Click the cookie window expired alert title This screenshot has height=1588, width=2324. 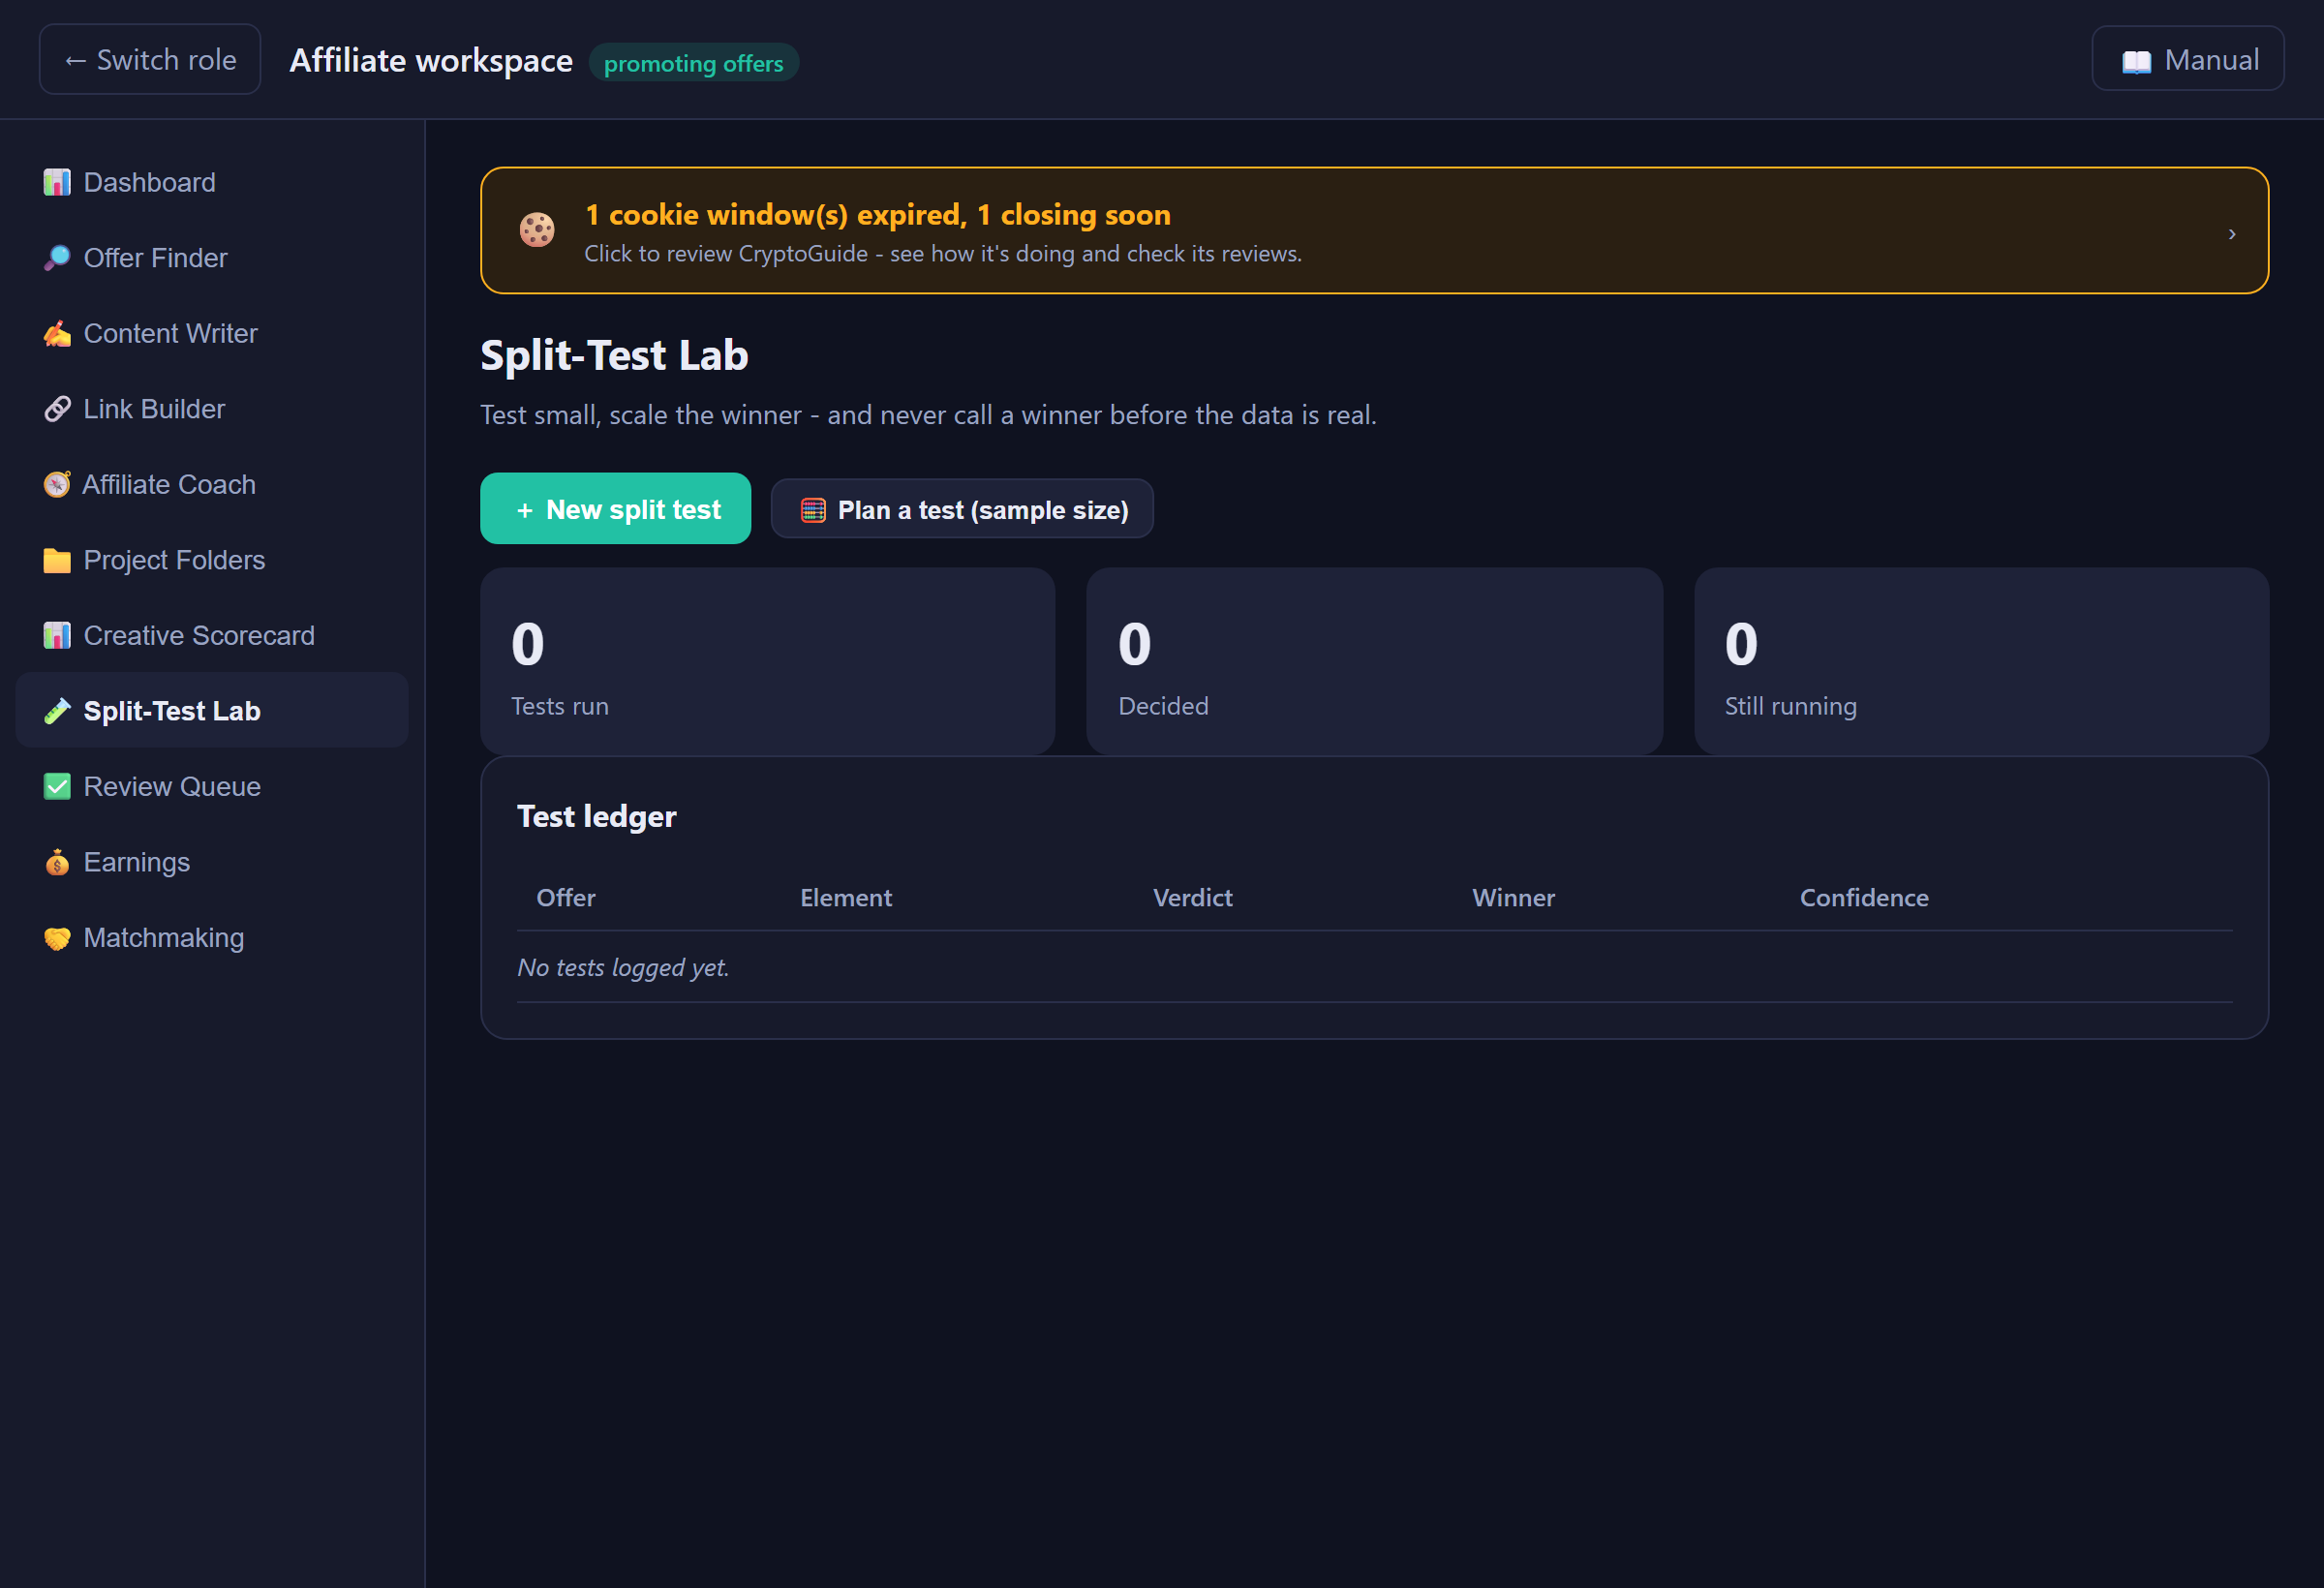tap(877, 214)
